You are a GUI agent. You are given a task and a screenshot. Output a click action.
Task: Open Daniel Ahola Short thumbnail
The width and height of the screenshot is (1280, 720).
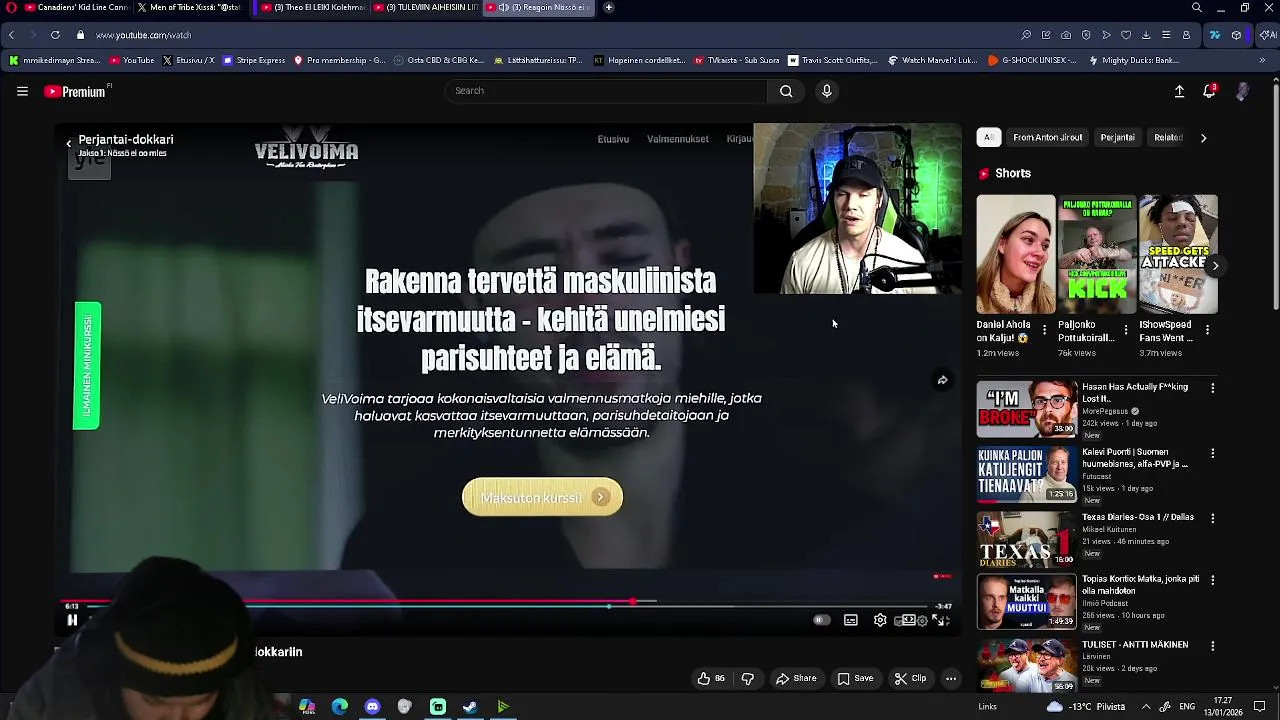coord(1015,254)
